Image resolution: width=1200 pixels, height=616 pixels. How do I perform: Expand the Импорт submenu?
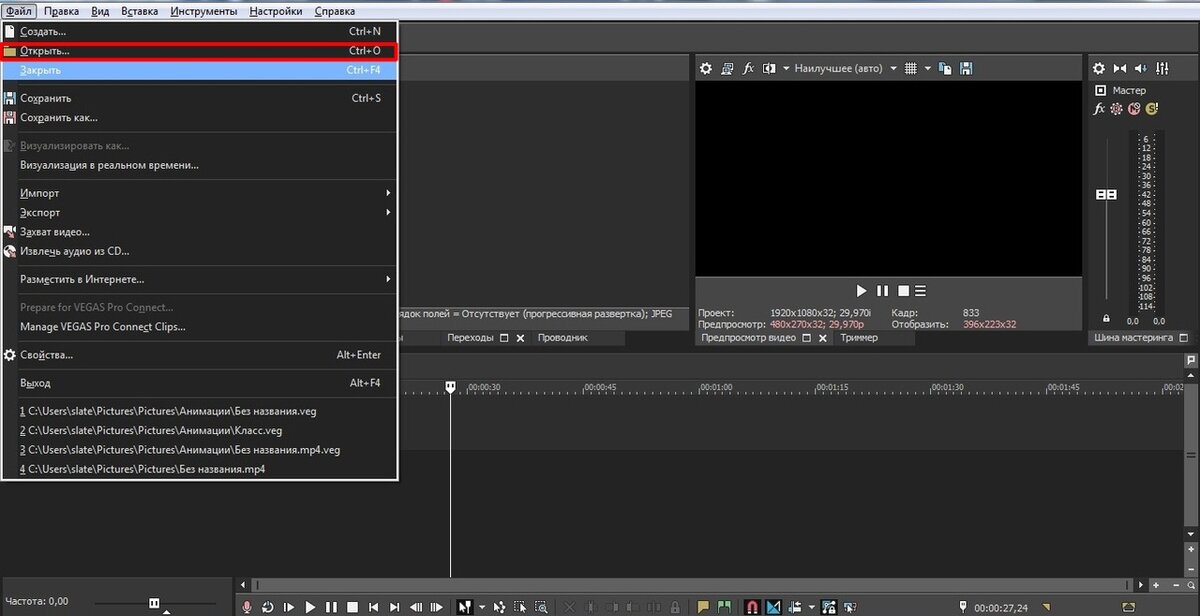pos(200,193)
